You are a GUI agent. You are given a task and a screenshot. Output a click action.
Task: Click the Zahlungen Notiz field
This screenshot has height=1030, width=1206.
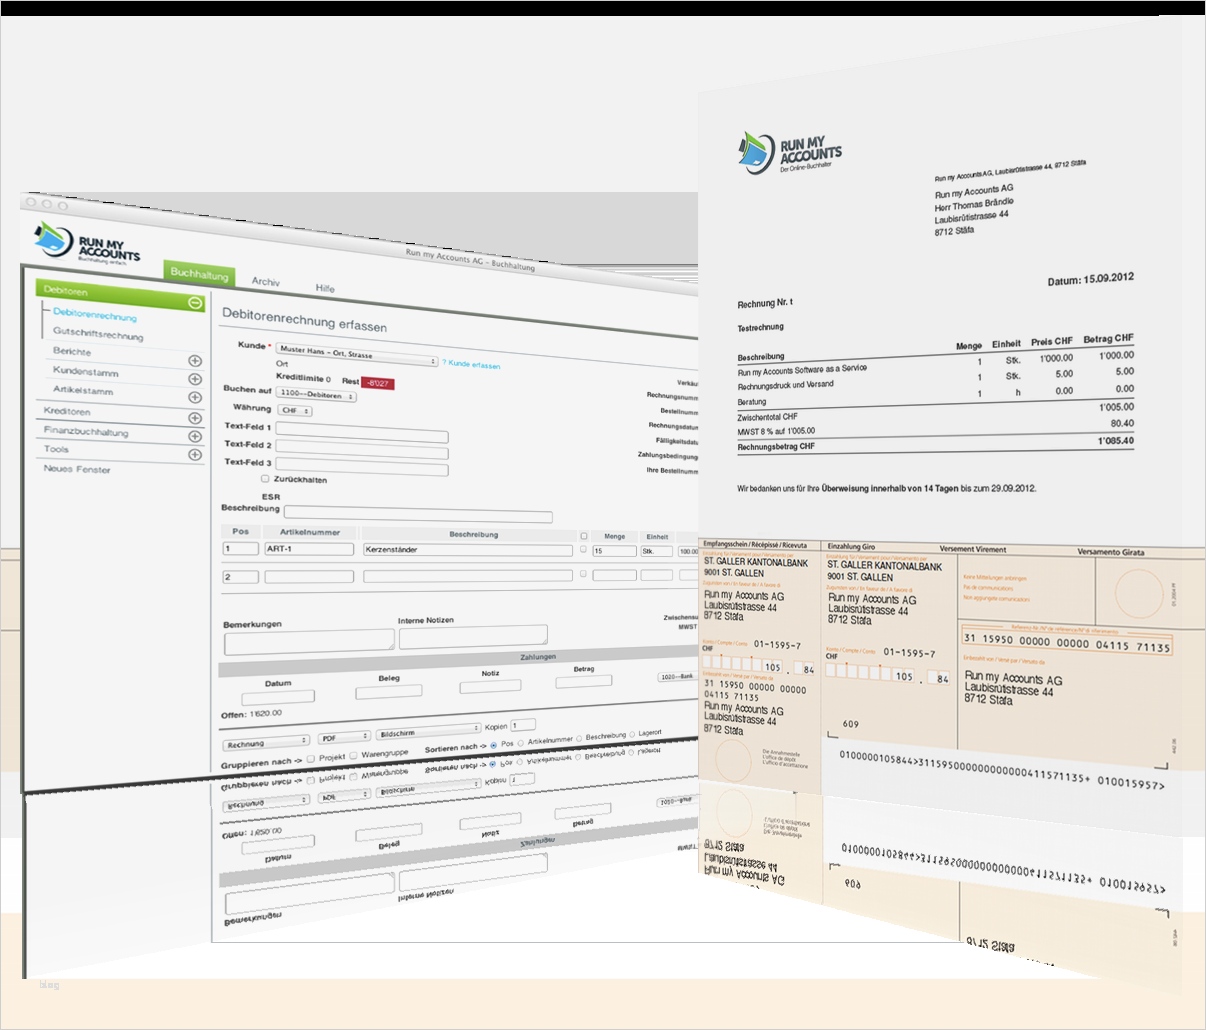(490, 685)
